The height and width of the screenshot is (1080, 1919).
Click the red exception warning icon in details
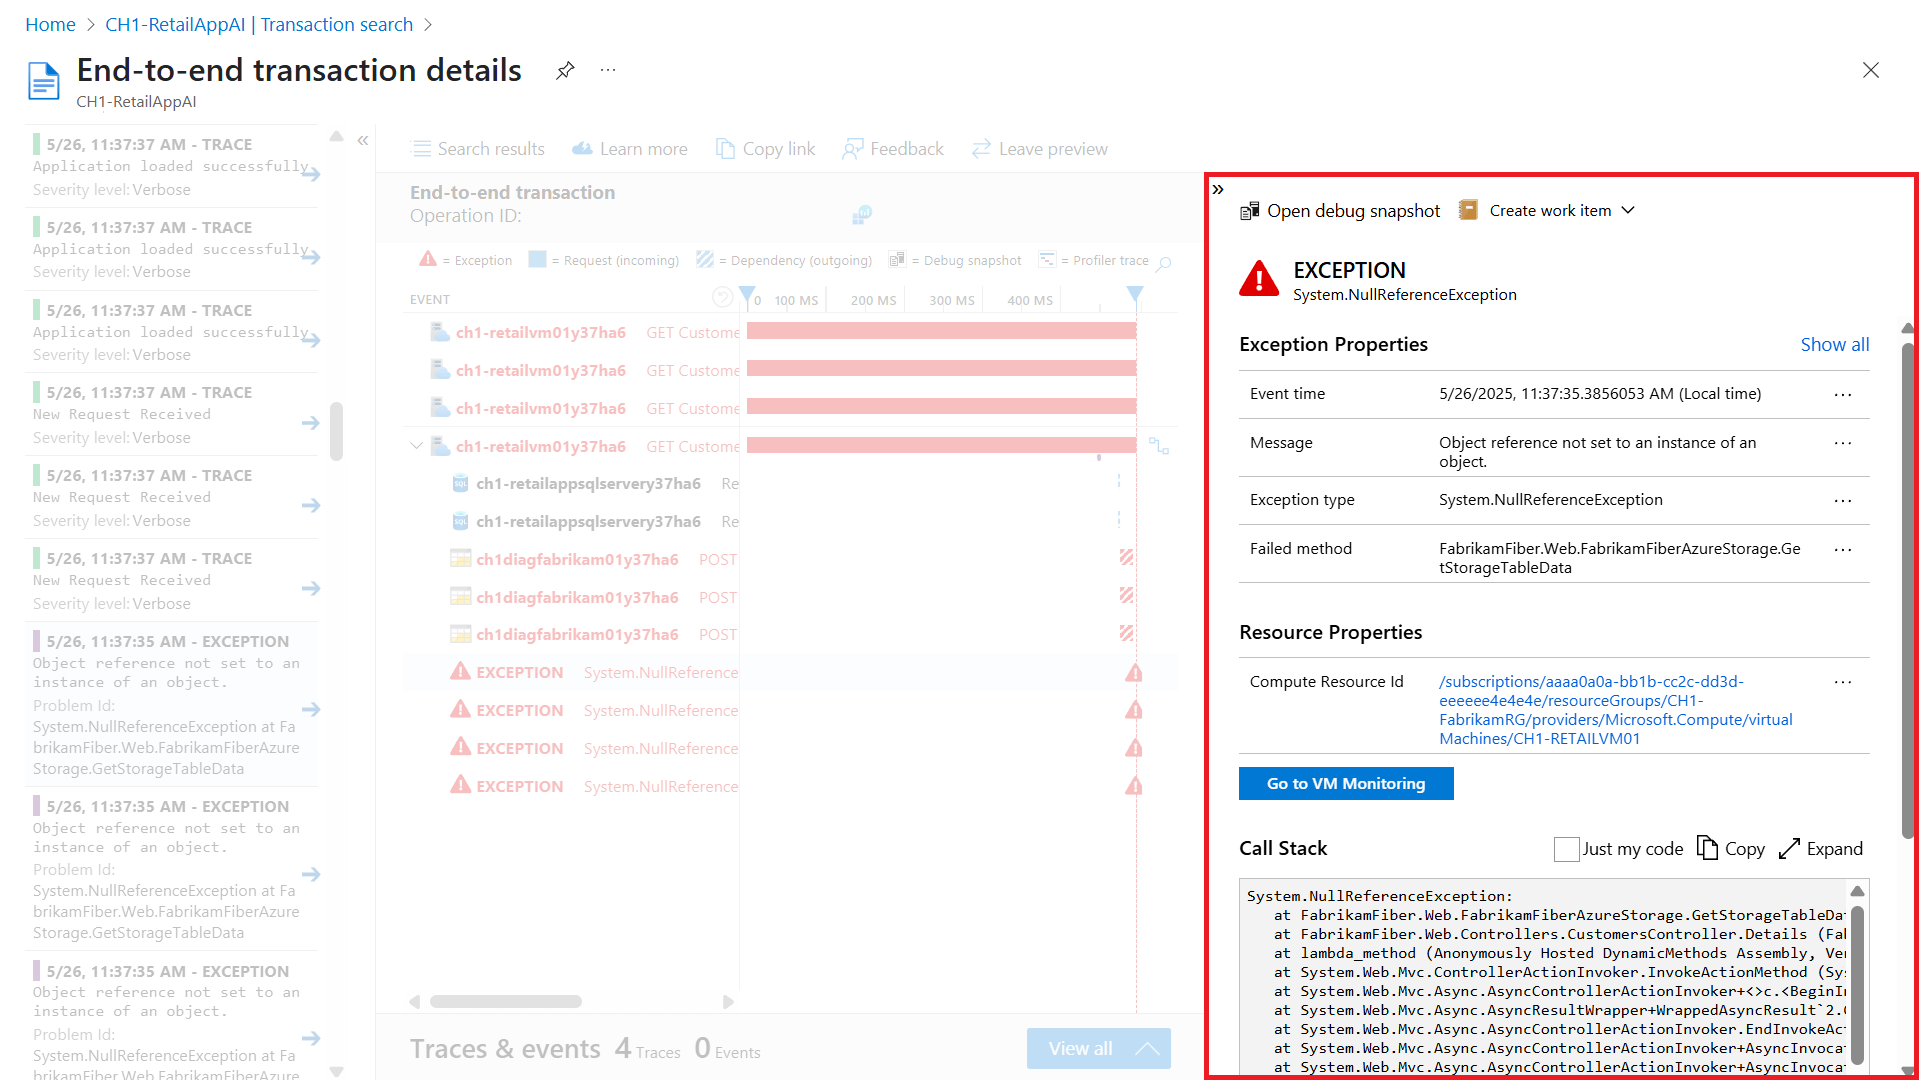pyautogui.click(x=1259, y=279)
